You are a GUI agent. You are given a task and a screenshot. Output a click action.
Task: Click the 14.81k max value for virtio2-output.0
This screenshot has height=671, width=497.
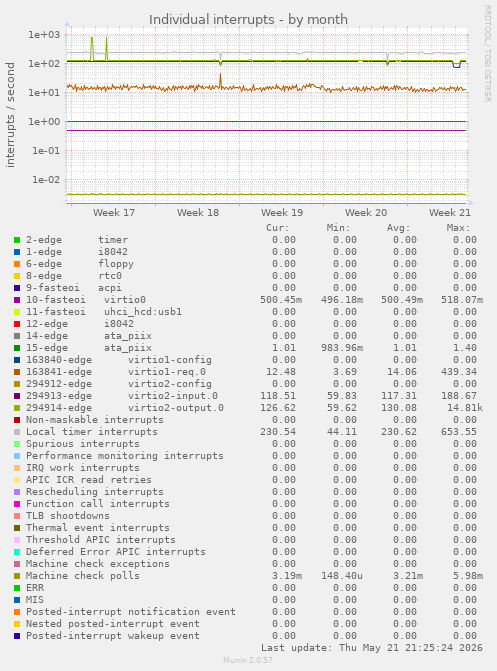coord(465,408)
